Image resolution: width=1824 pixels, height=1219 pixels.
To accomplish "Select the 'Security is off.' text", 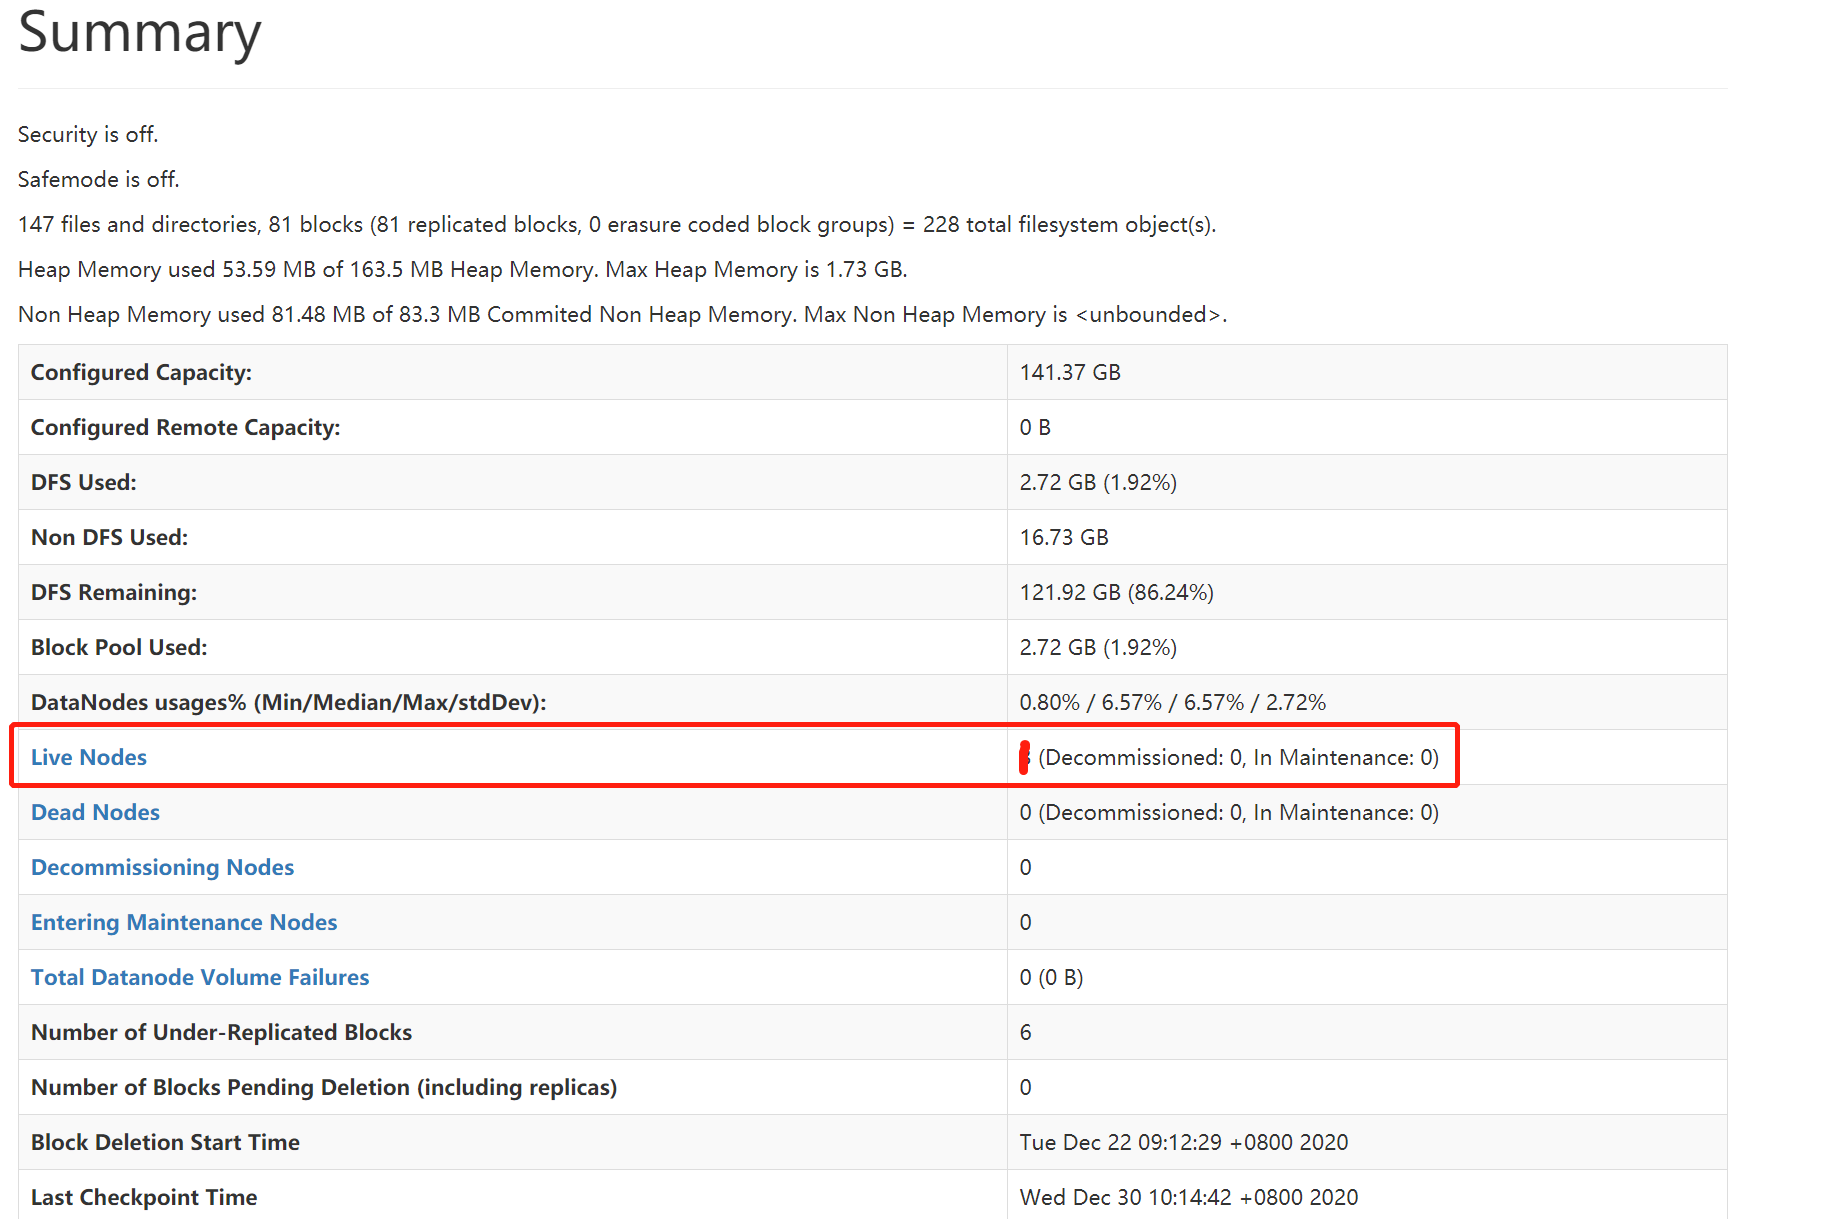I will point(88,134).
